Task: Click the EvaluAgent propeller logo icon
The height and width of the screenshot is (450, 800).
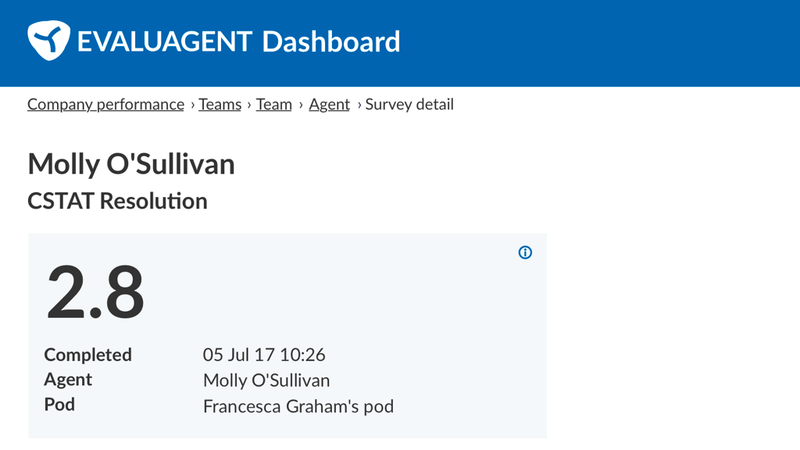Action: [46, 41]
